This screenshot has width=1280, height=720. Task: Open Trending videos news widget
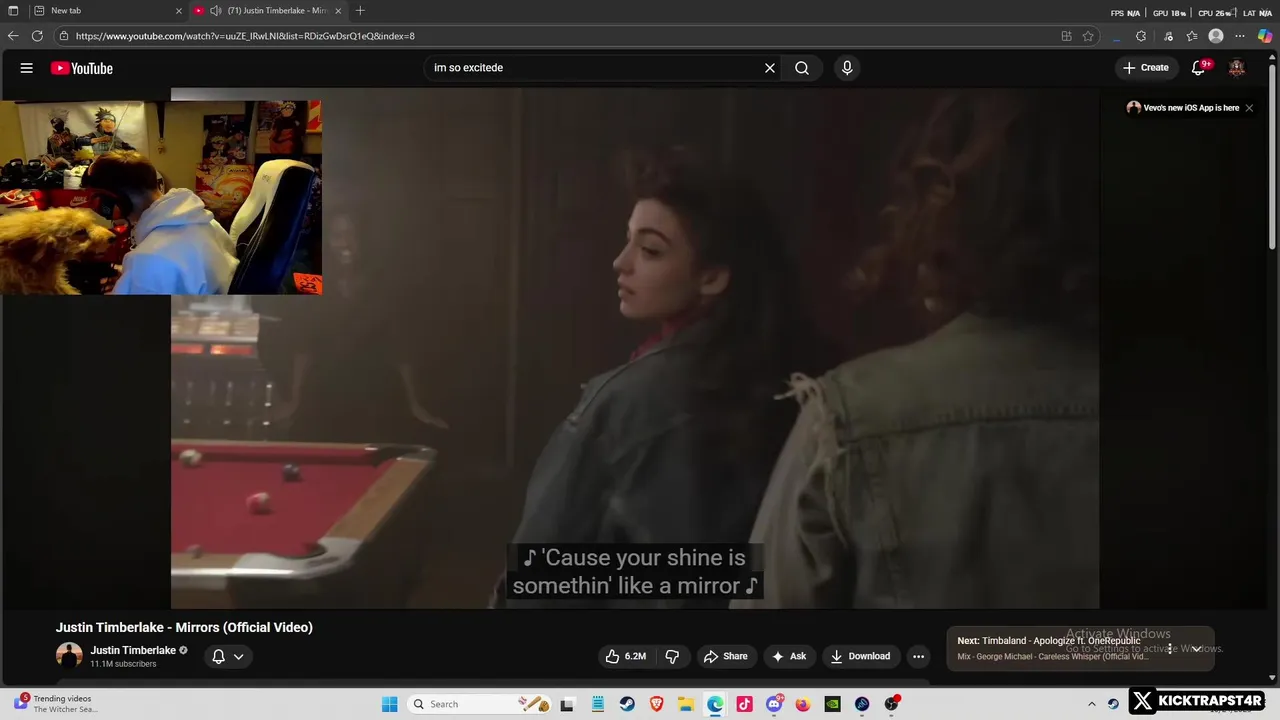(x=56, y=704)
